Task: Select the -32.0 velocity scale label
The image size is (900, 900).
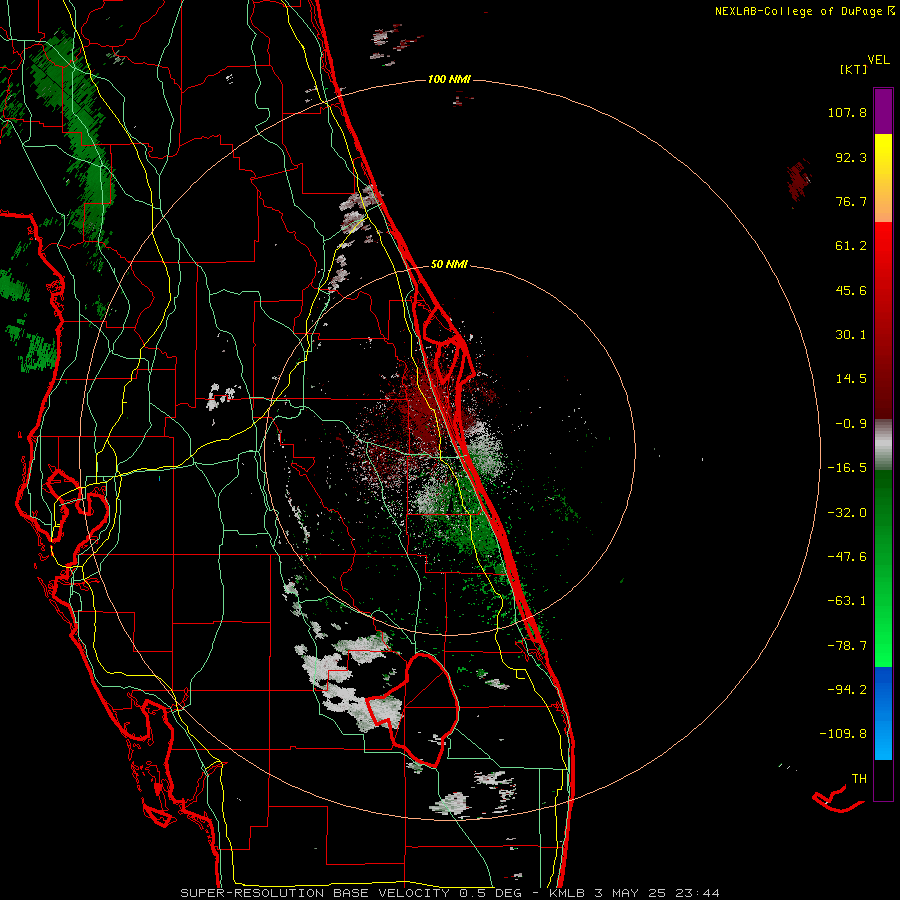Action: pos(847,513)
